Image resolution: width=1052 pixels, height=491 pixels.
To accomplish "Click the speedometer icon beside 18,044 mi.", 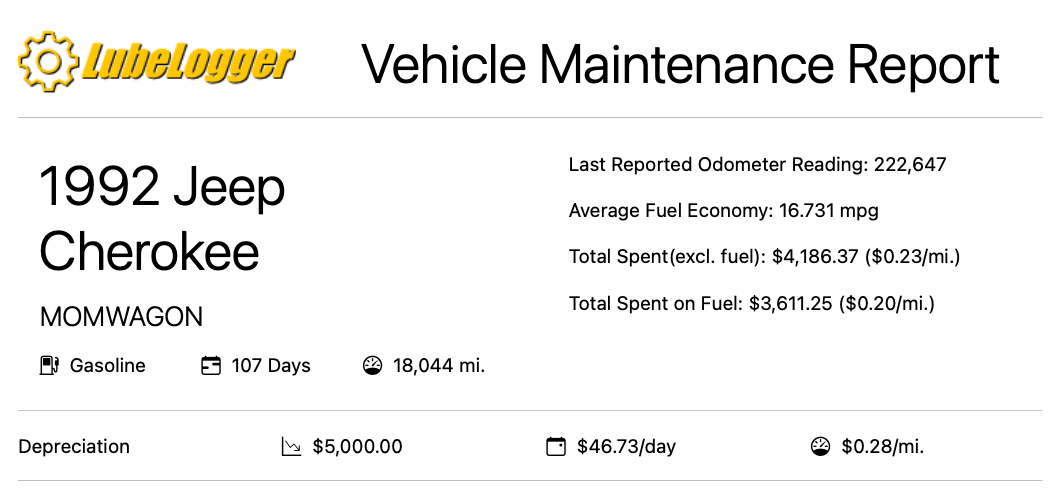I will pos(373,366).
